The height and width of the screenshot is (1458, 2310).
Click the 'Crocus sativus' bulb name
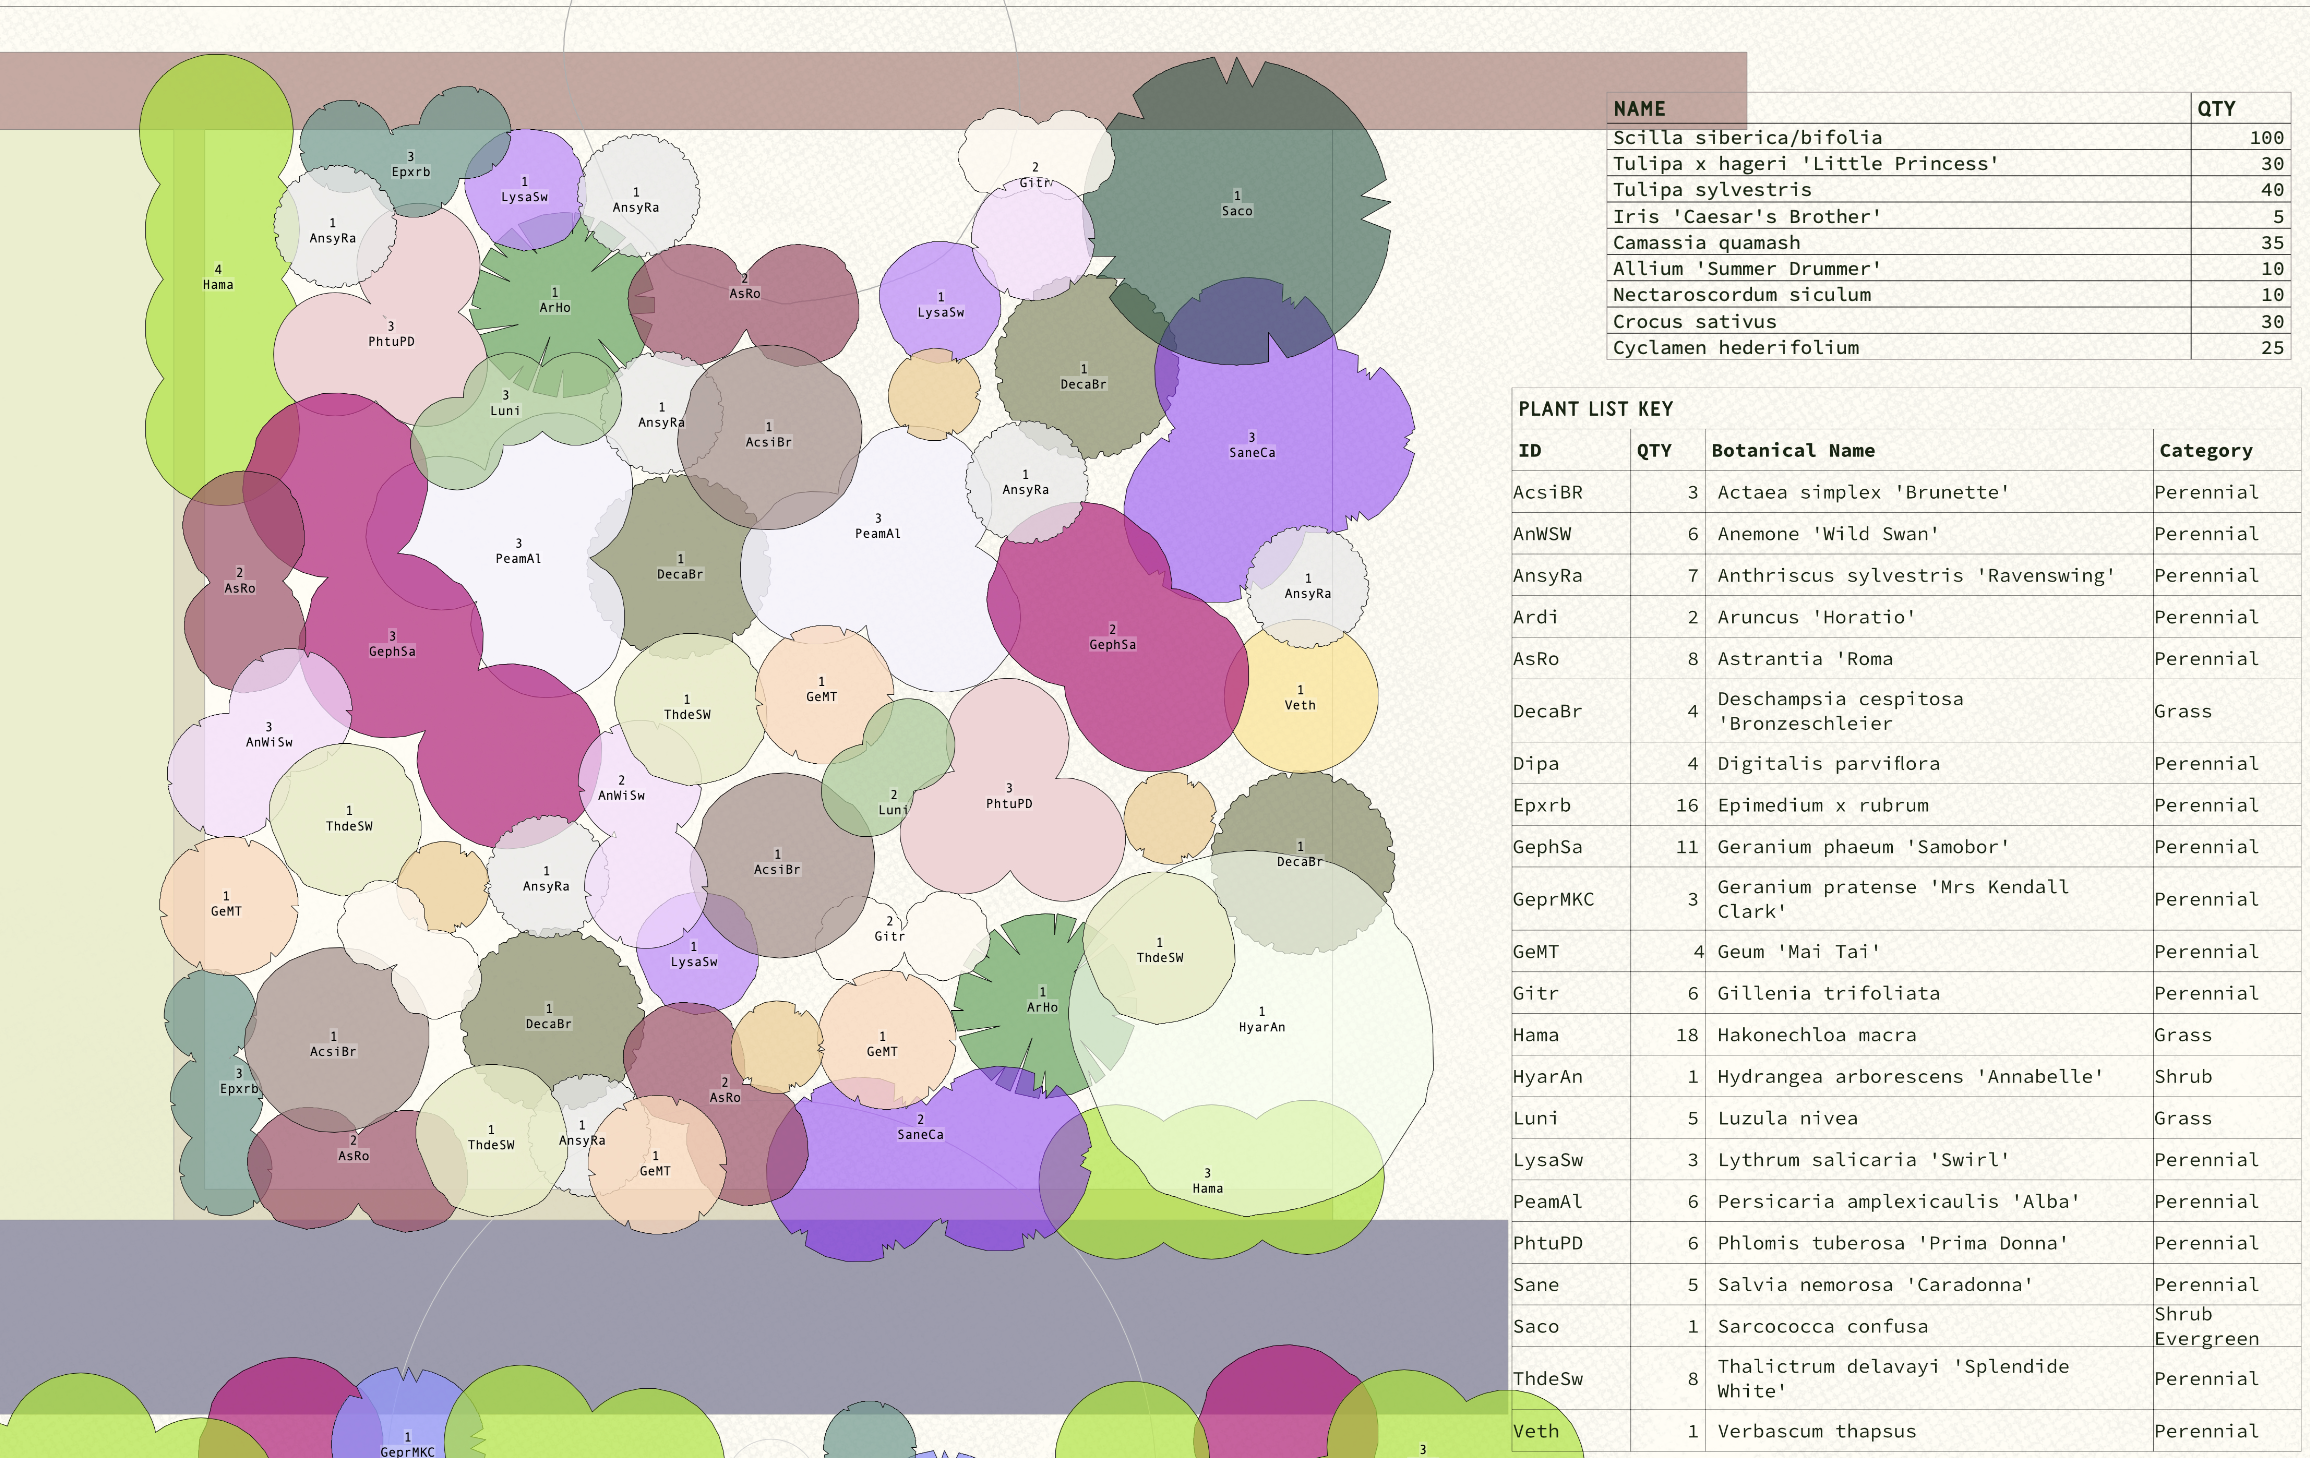click(1694, 322)
